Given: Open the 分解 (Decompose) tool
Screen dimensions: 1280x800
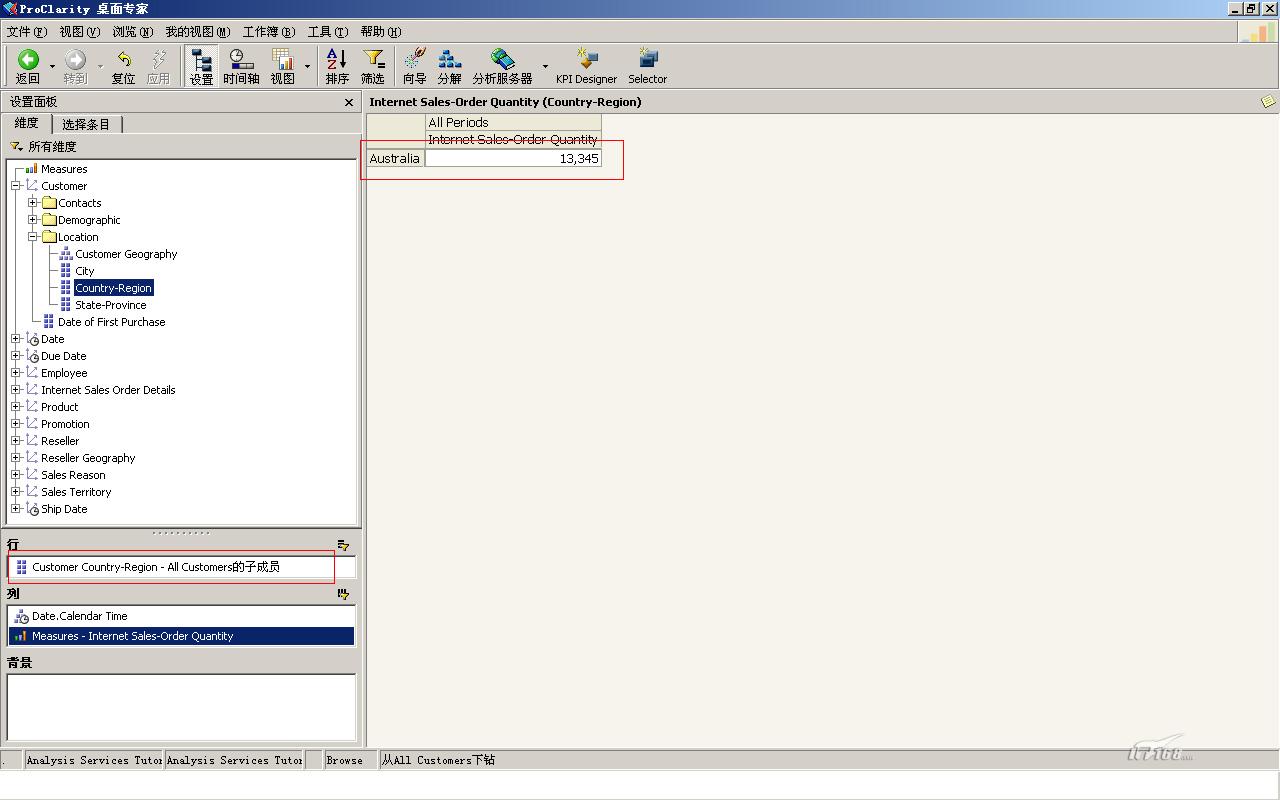Looking at the screenshot, I should coord(450,67).
